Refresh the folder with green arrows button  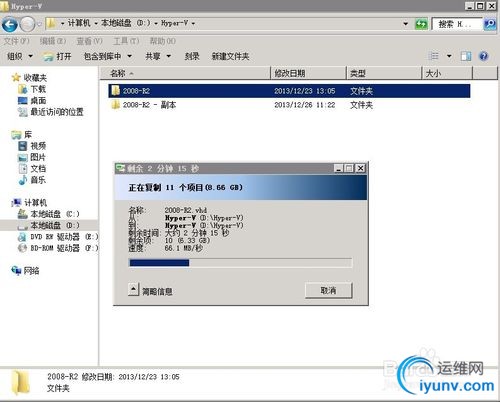[x=421, y=24]
